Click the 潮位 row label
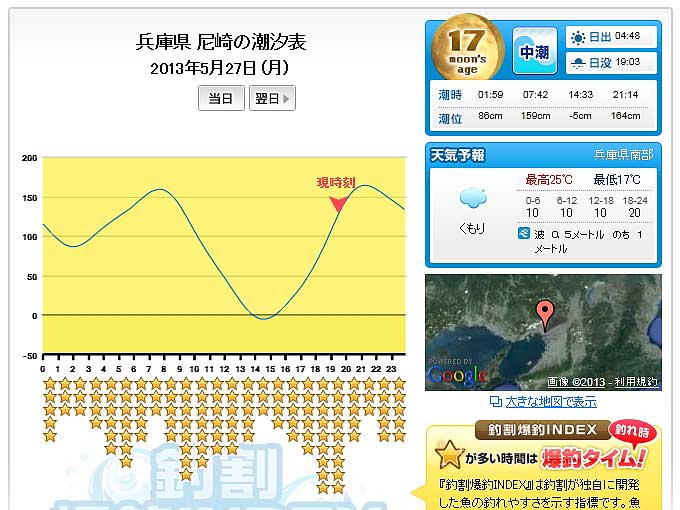680x510 pixels. pyautogui.click(x=450, y=118)
